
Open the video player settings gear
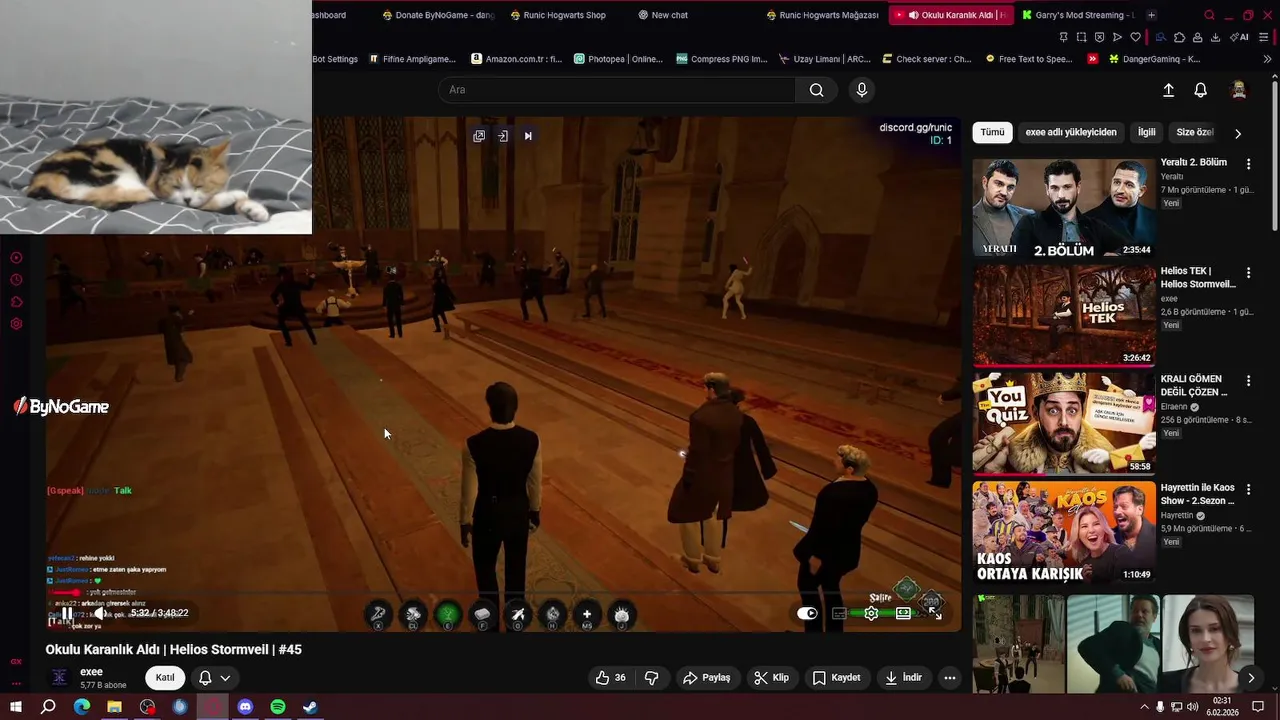(871, 613)
